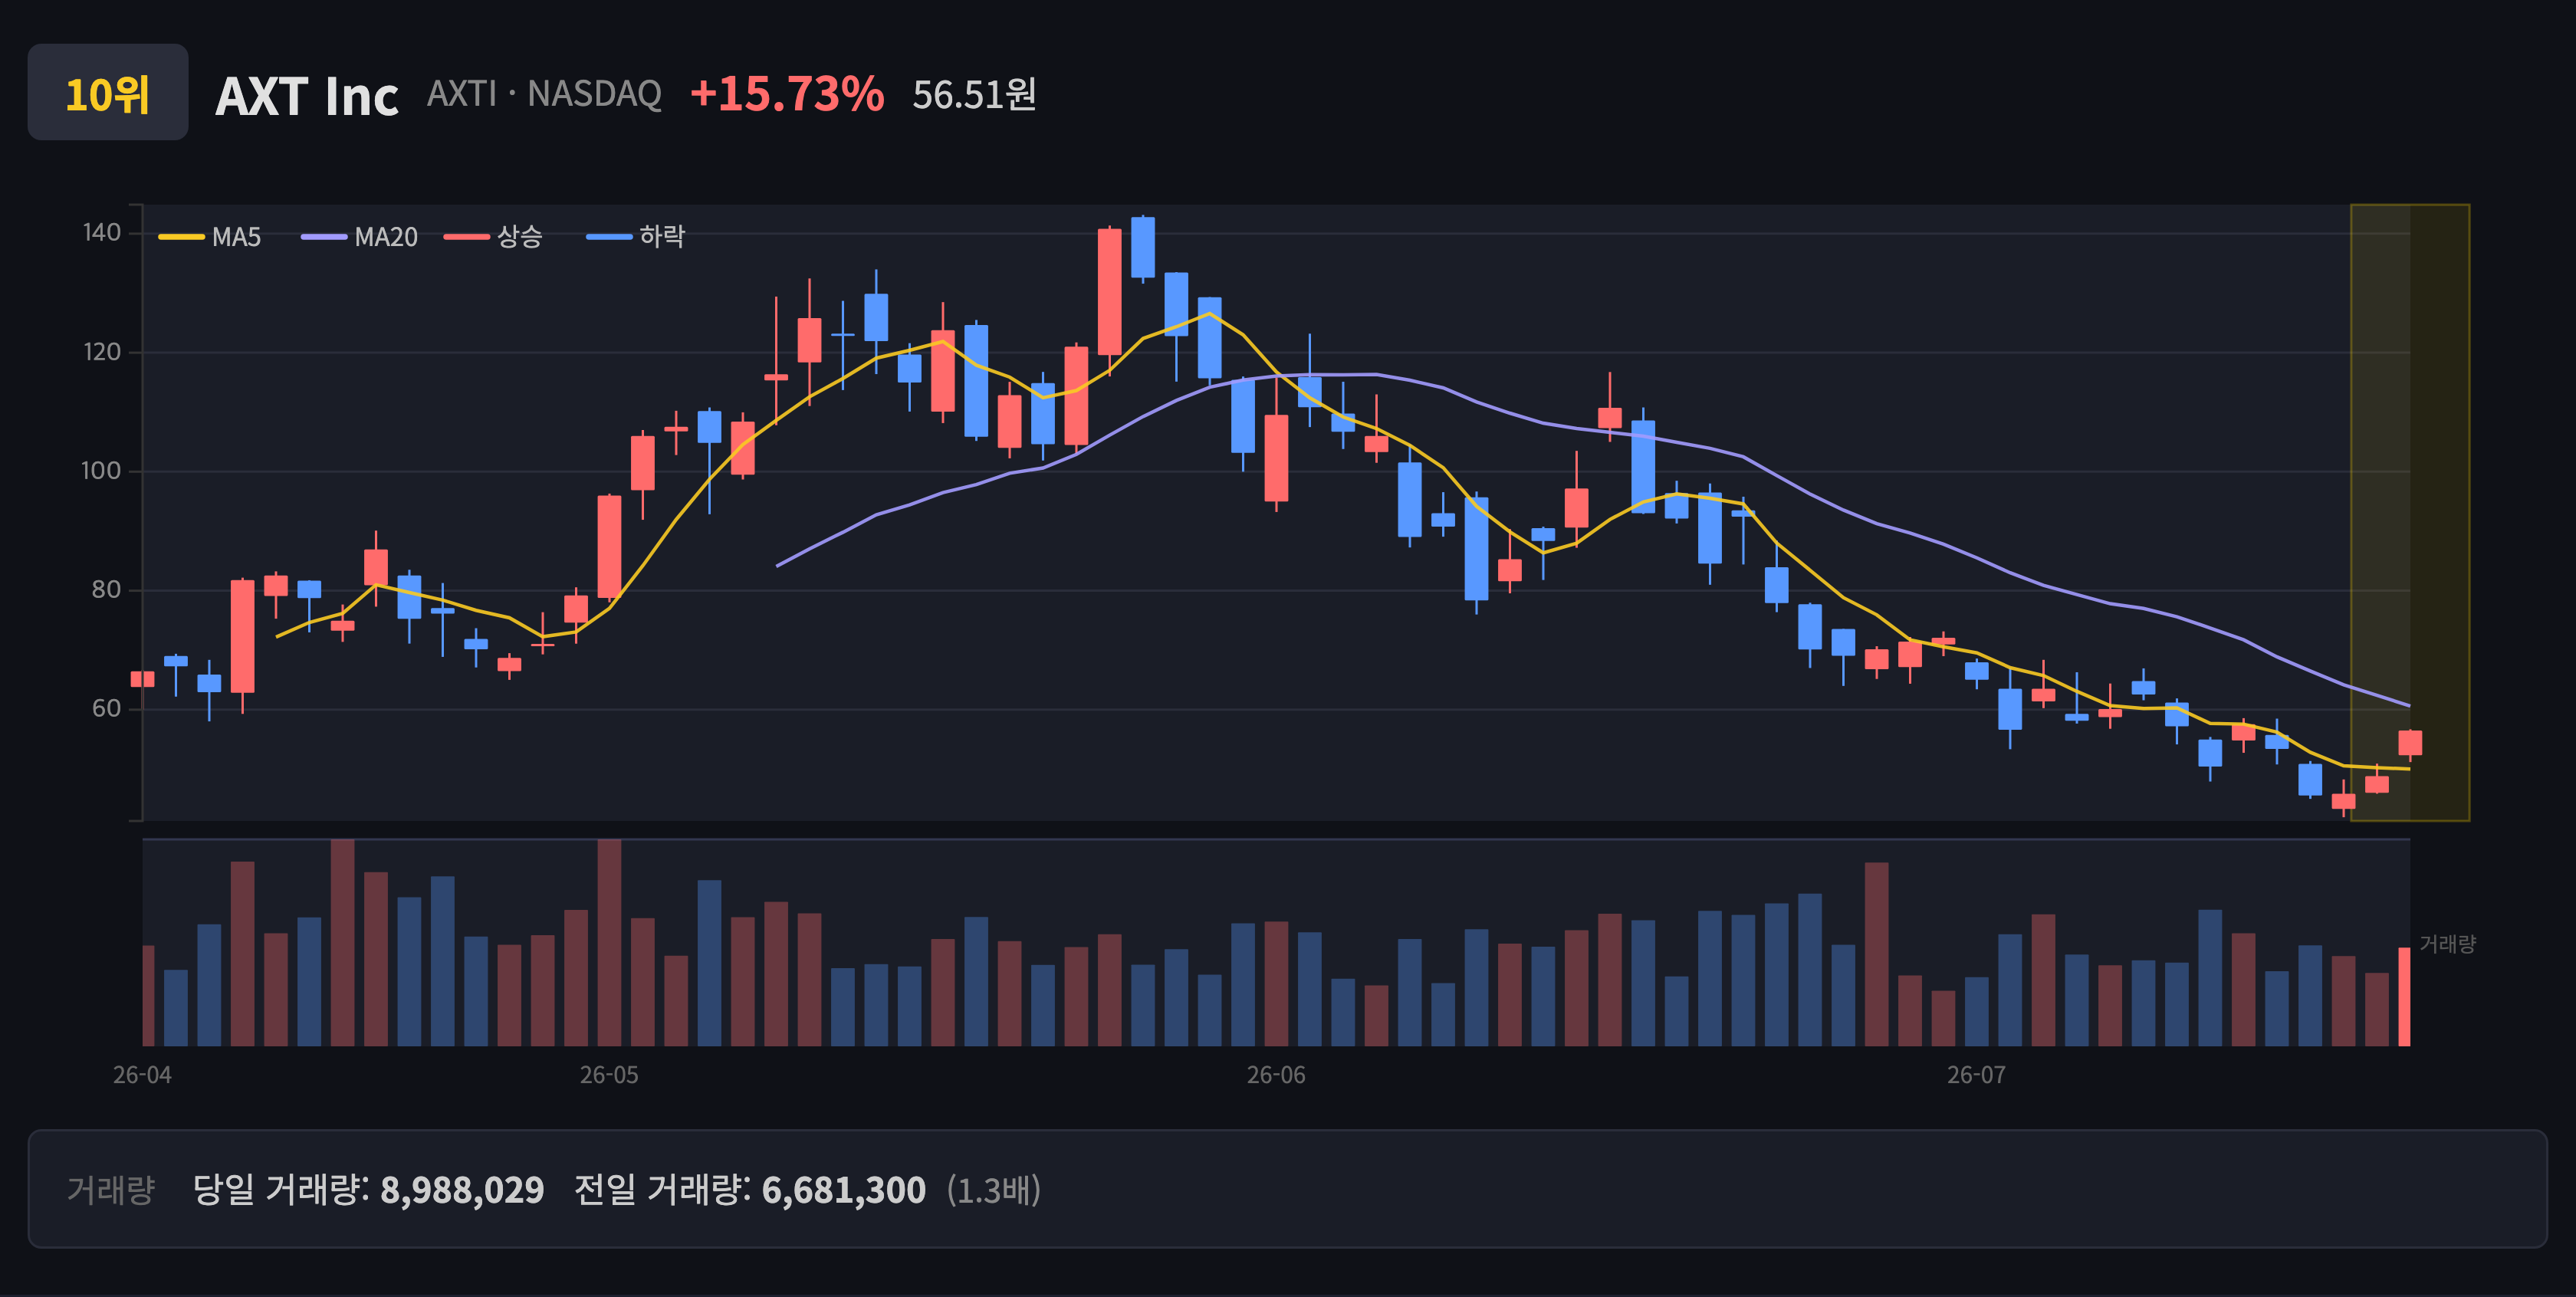Click the AXTI · NASDAQ ticker label
The width and height of the screenshot is (2576, 1297).
coord(544,94)
